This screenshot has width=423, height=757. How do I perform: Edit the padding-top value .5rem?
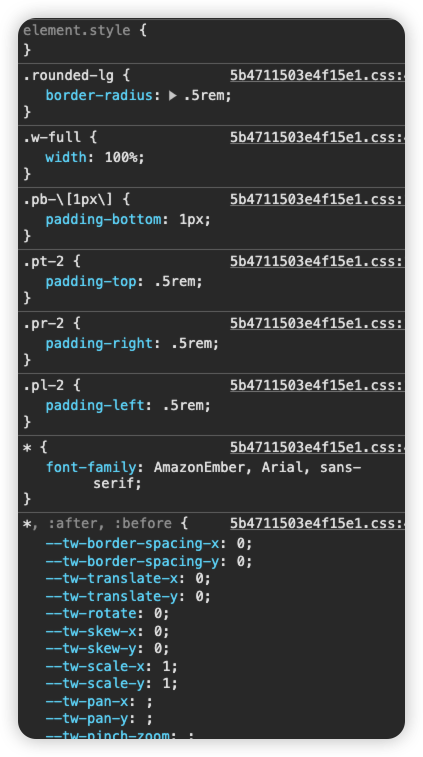pyautogui.click(x=174, y=281)
